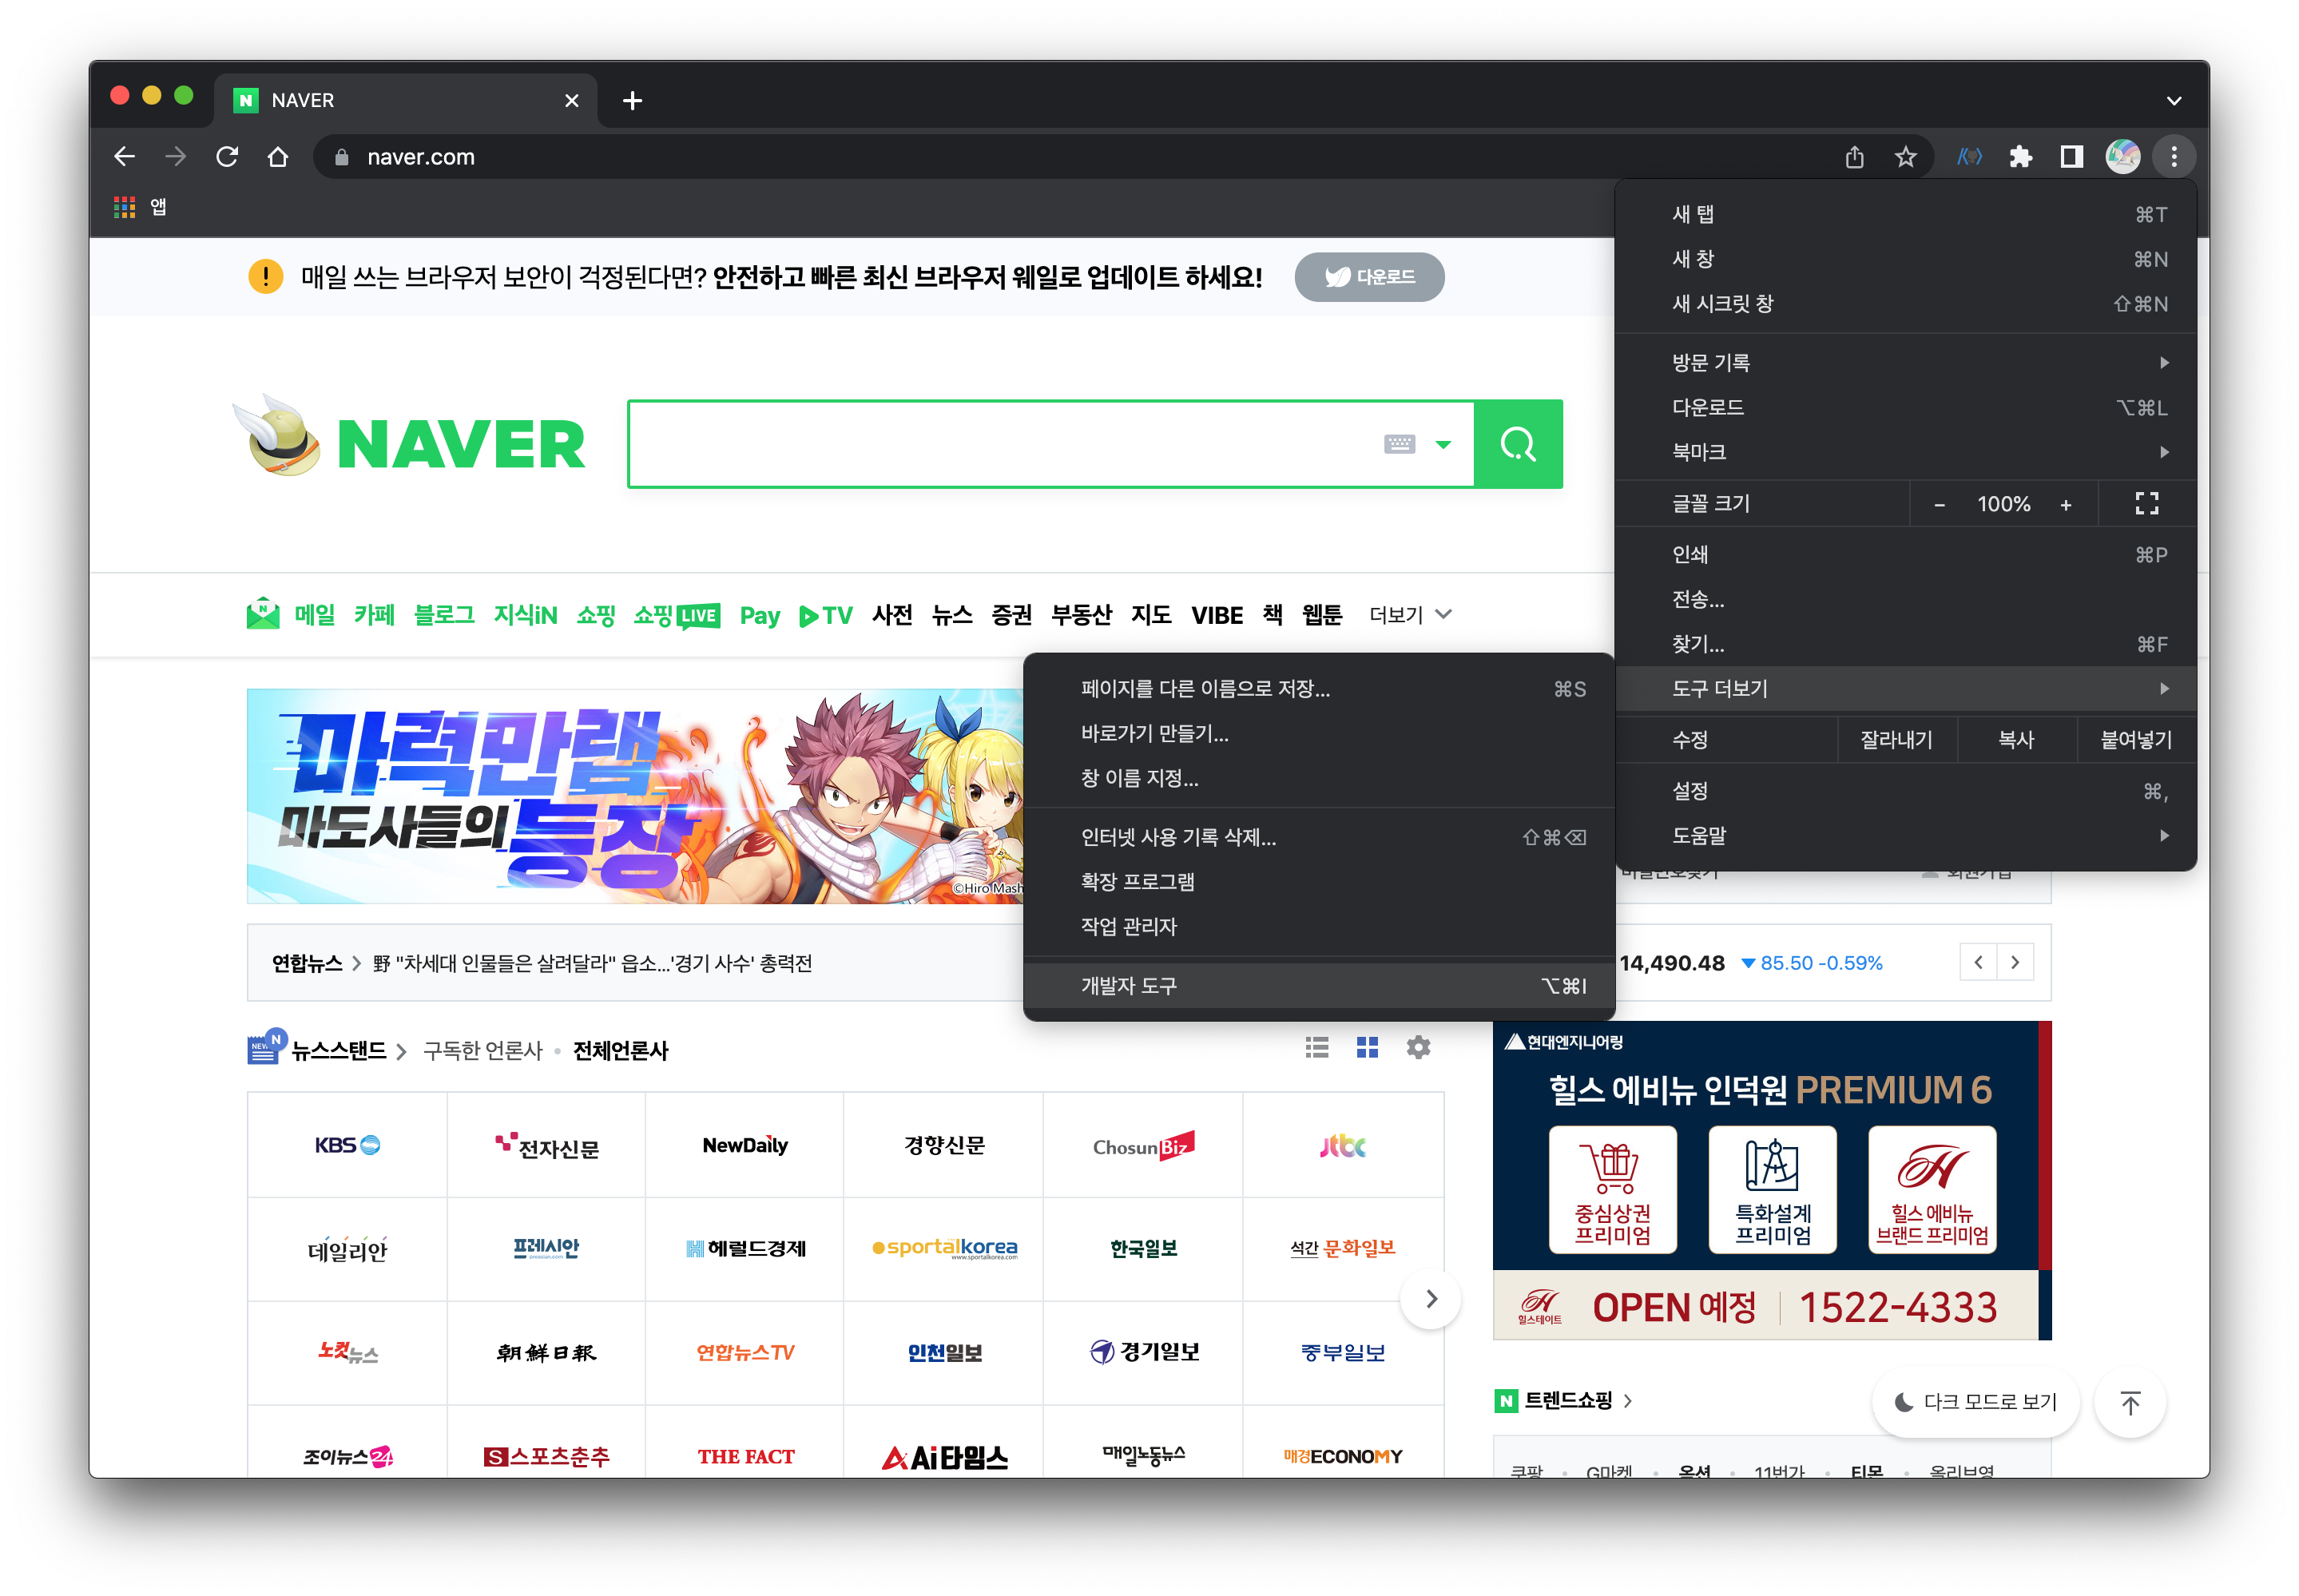Open the keyboard input dropdown arrow in the search box
2299x1596 pixels.
pyautogui.click(x=1443, y=444)
